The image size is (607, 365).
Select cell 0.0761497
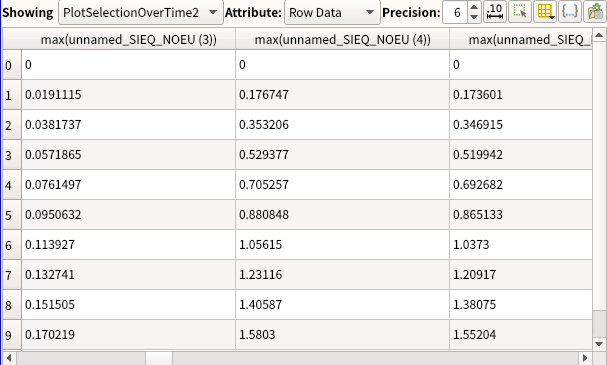pos(129,185)
